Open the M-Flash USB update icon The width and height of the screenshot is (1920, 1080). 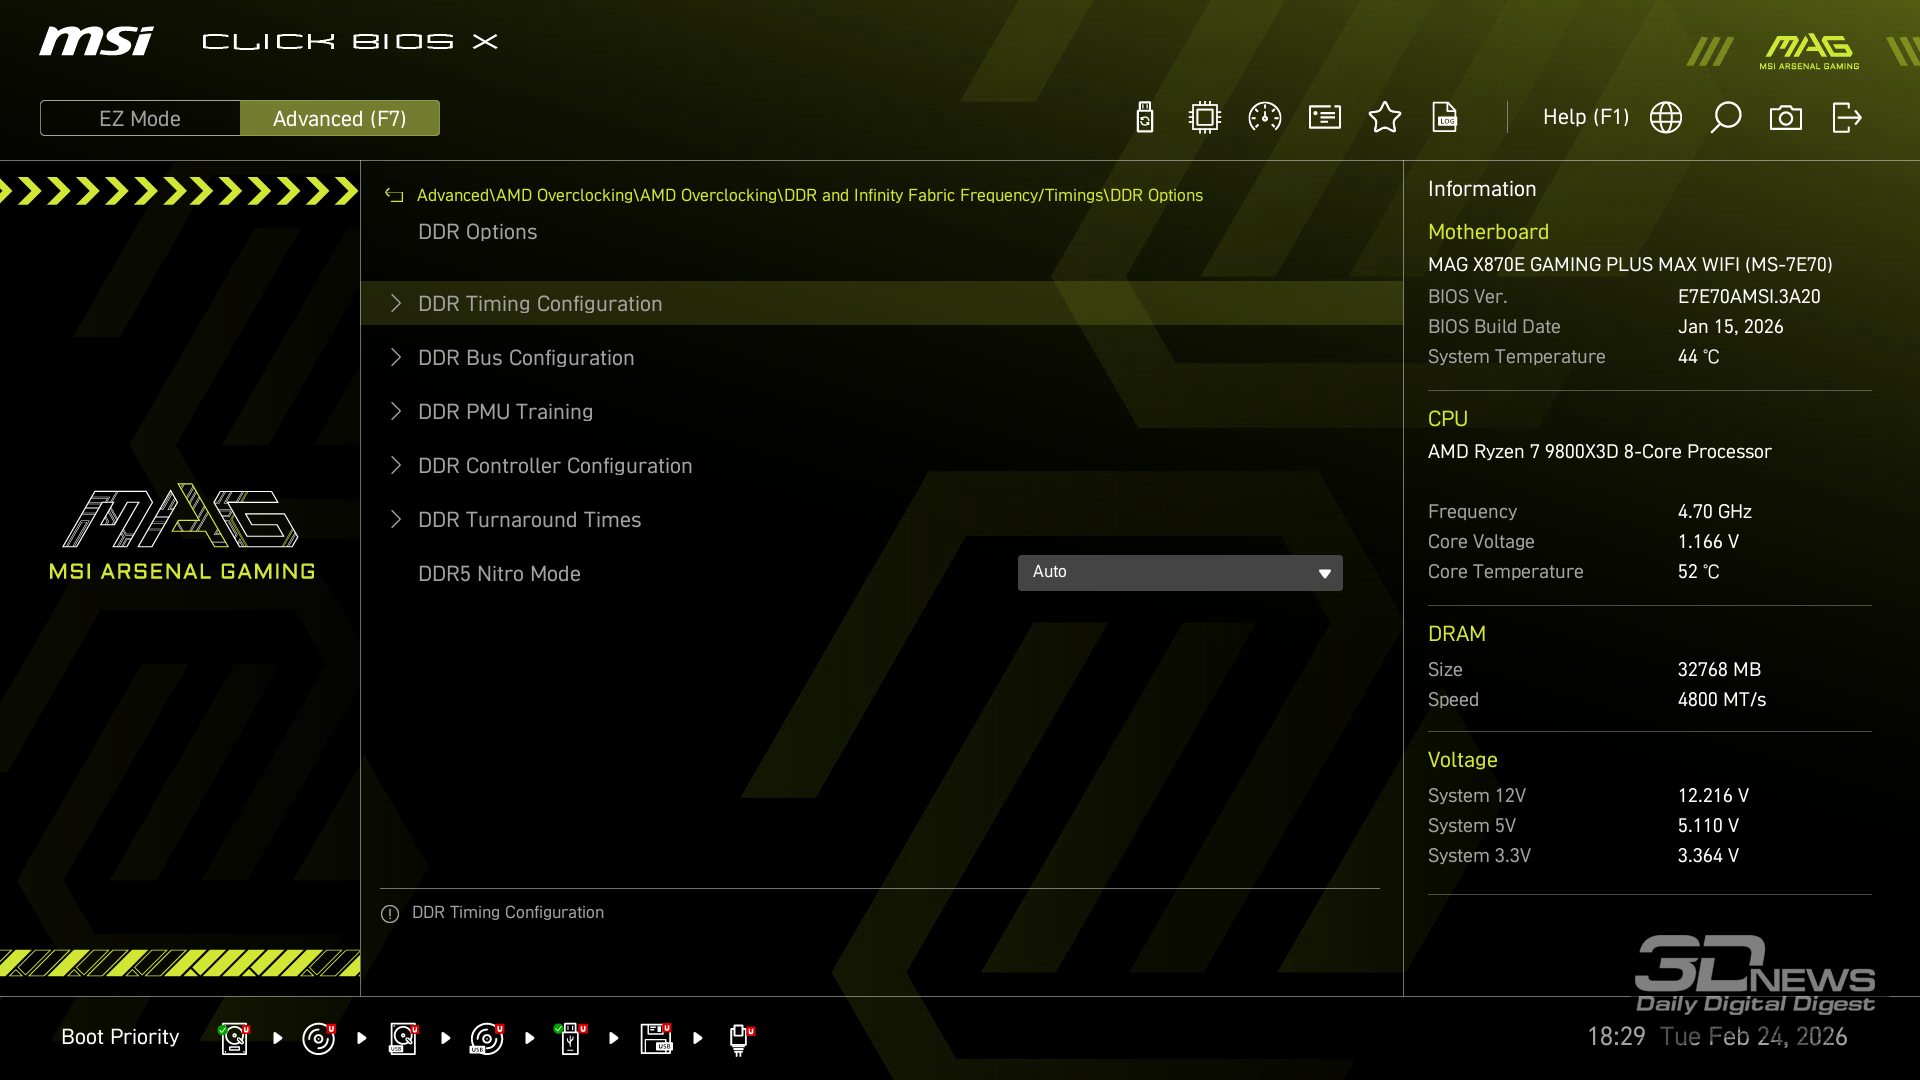click(x=1145, y=118)
